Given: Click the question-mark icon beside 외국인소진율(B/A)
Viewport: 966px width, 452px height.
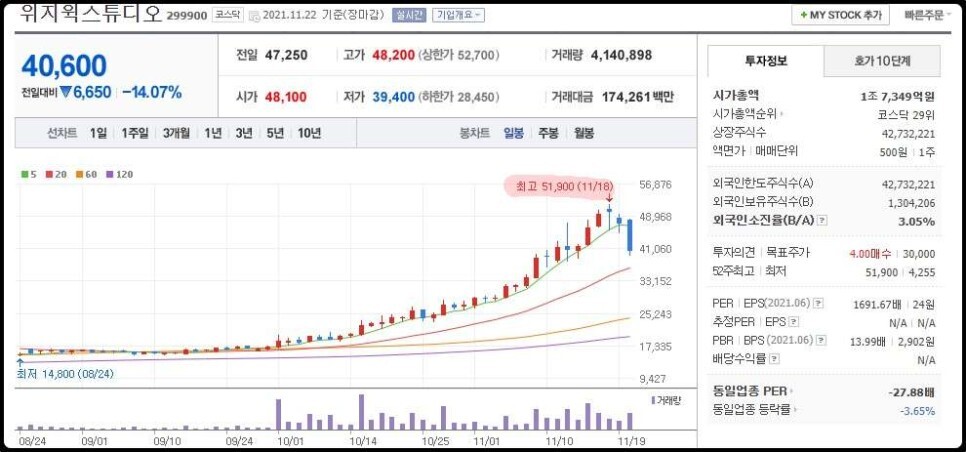Looking at the screenshot, I should pyautogui.click(x=822, y=220).
